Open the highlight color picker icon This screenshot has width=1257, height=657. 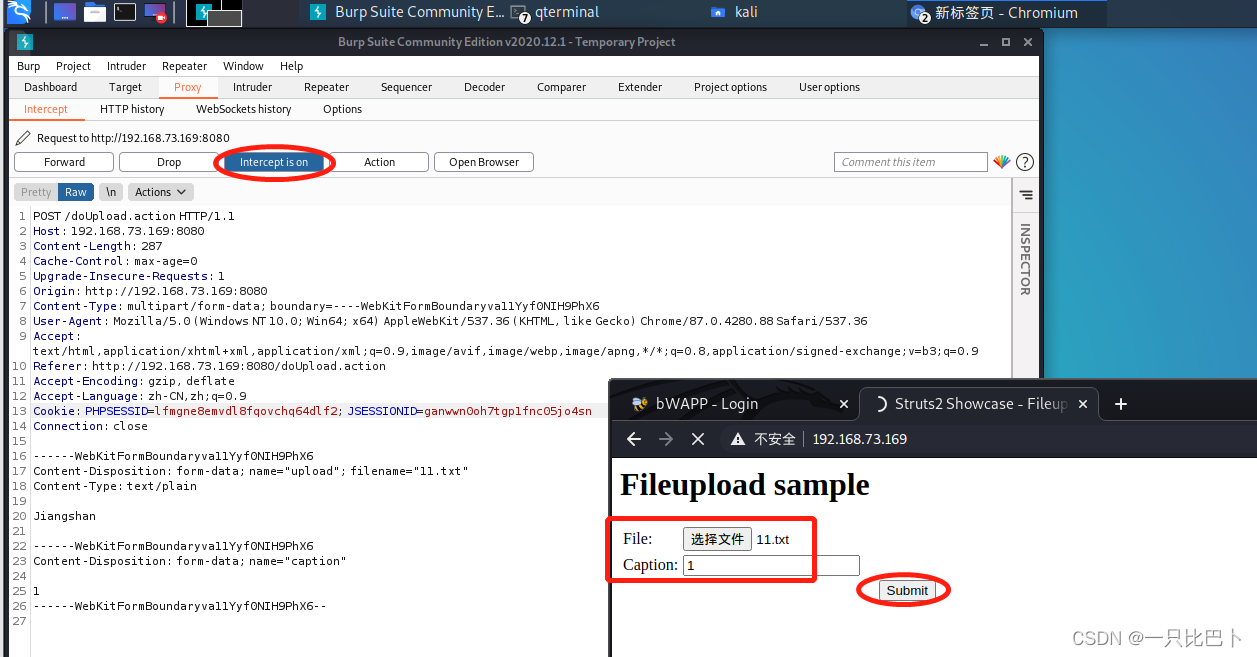click(x=1002, y=162)
